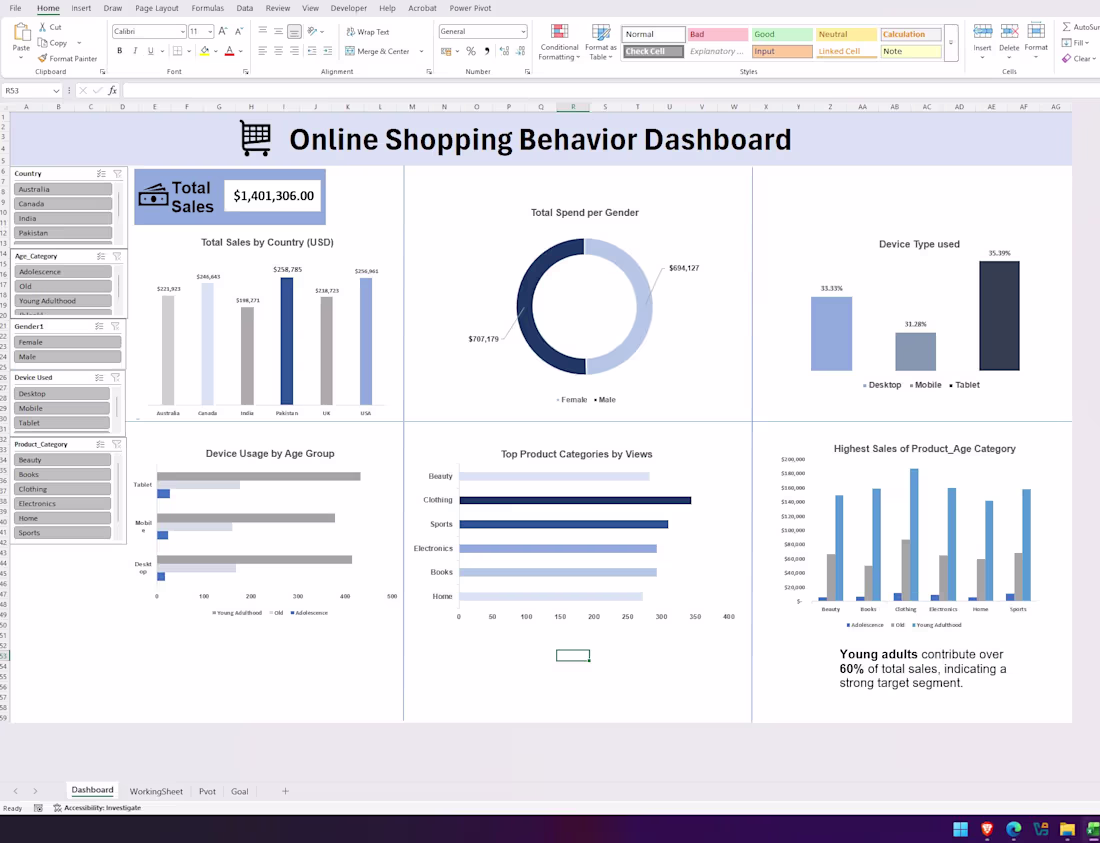The width and height of the screenshot is (1100, 843).
Task: Toggle Wrap Text
Action: point(368,32)
